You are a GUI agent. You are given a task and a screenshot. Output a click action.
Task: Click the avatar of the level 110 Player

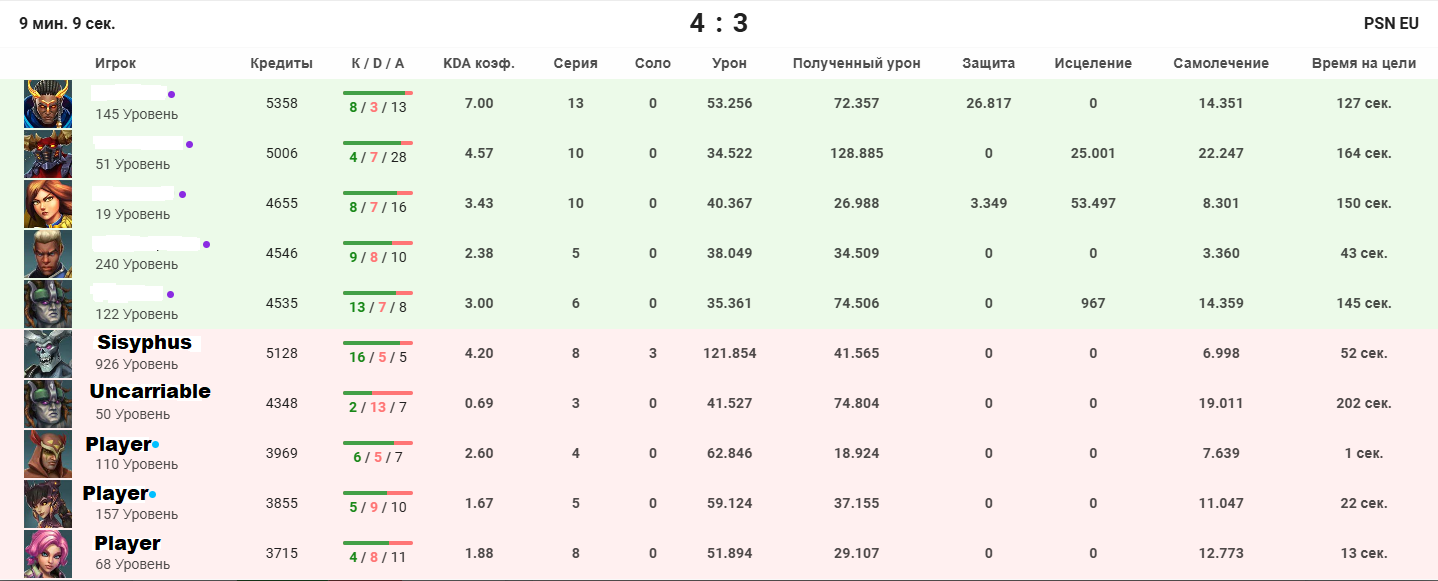(x=48, y=454)
